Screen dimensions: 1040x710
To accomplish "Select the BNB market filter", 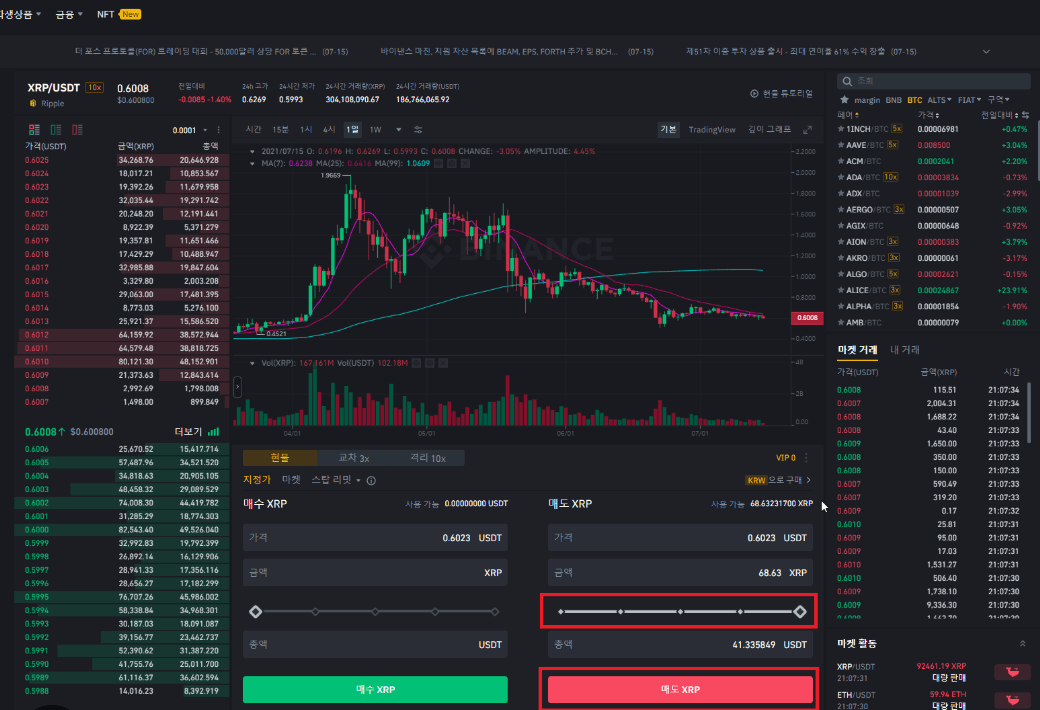I will click(893, 100).
